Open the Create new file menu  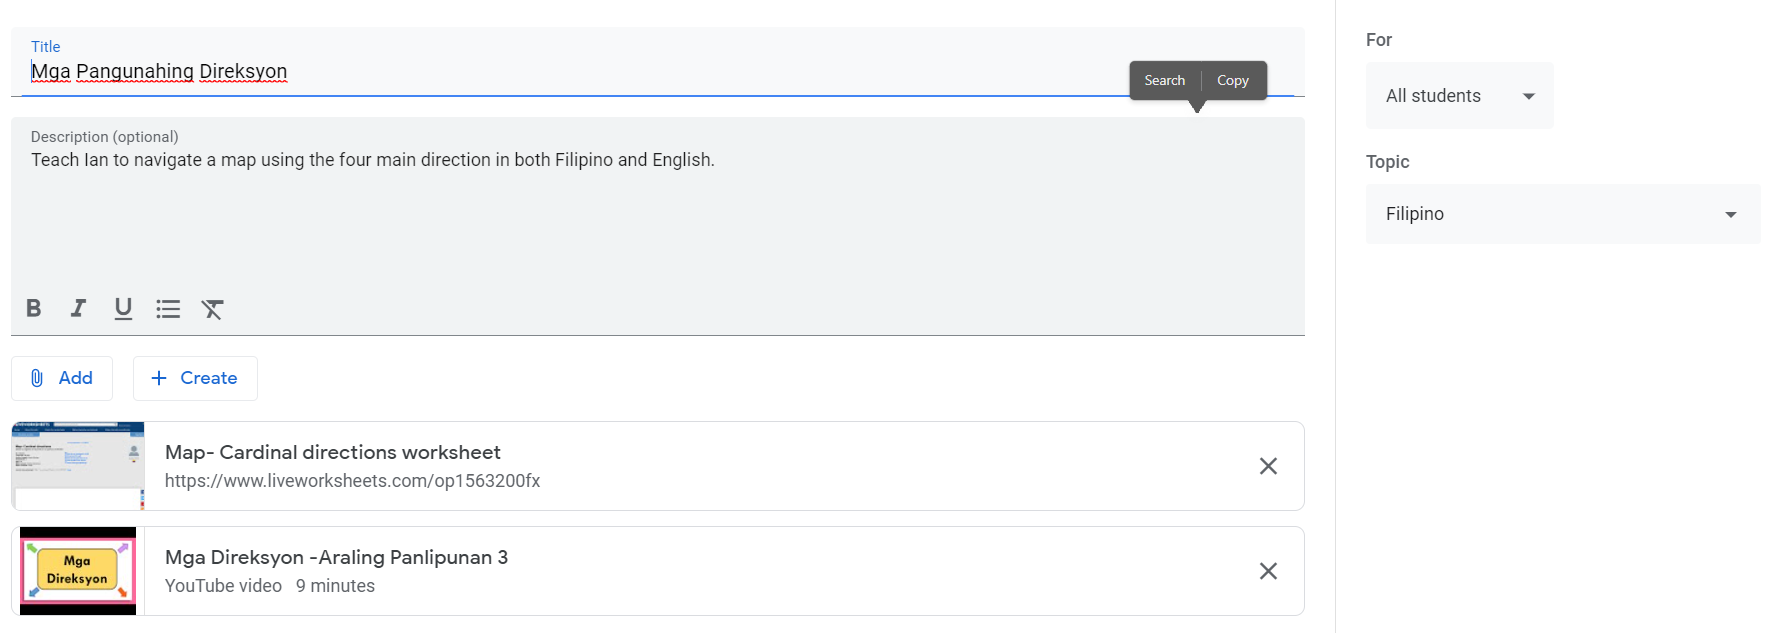pos(195,378)
